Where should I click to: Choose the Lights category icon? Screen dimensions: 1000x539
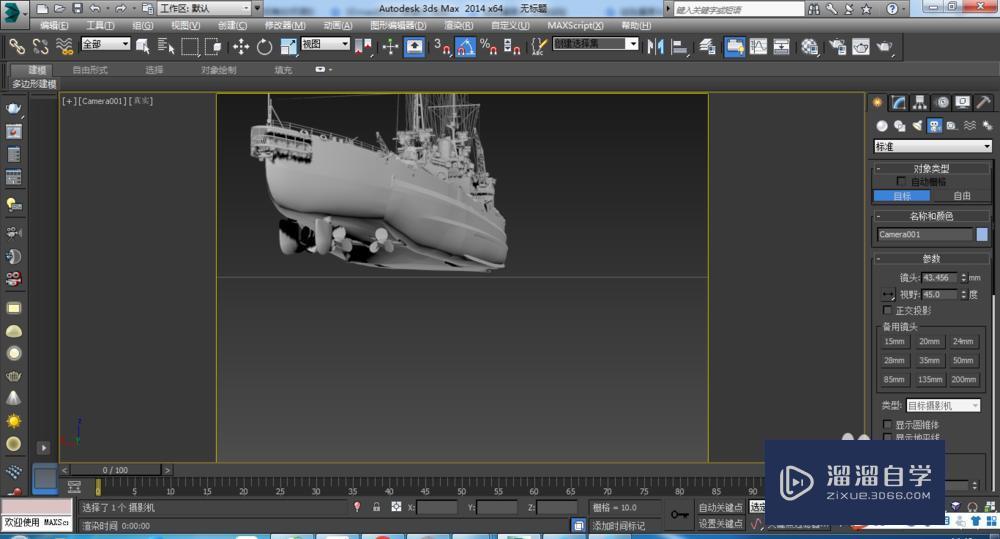pos(916,126)
